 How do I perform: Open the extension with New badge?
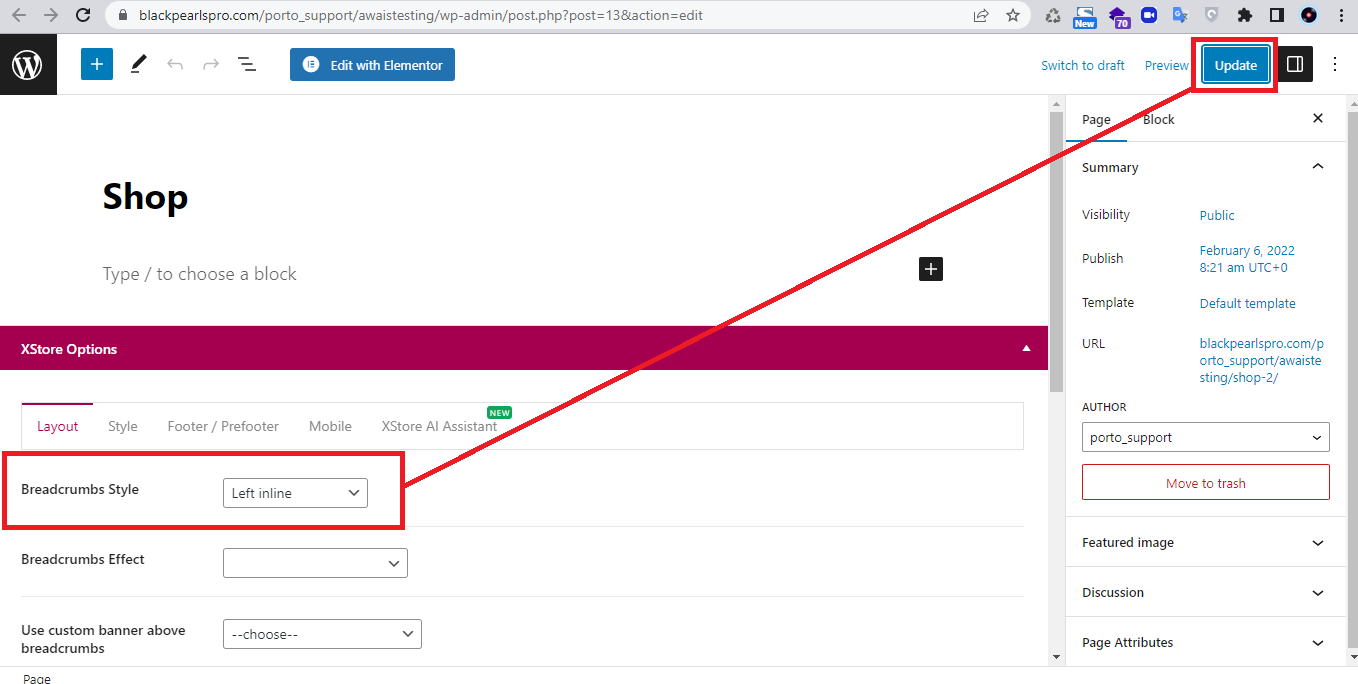pyautogui.click(x=1085, y=17)
